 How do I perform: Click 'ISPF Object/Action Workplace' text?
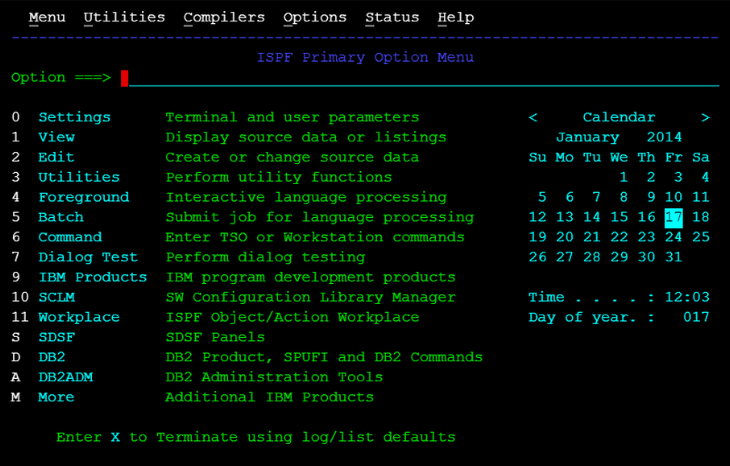292,317
